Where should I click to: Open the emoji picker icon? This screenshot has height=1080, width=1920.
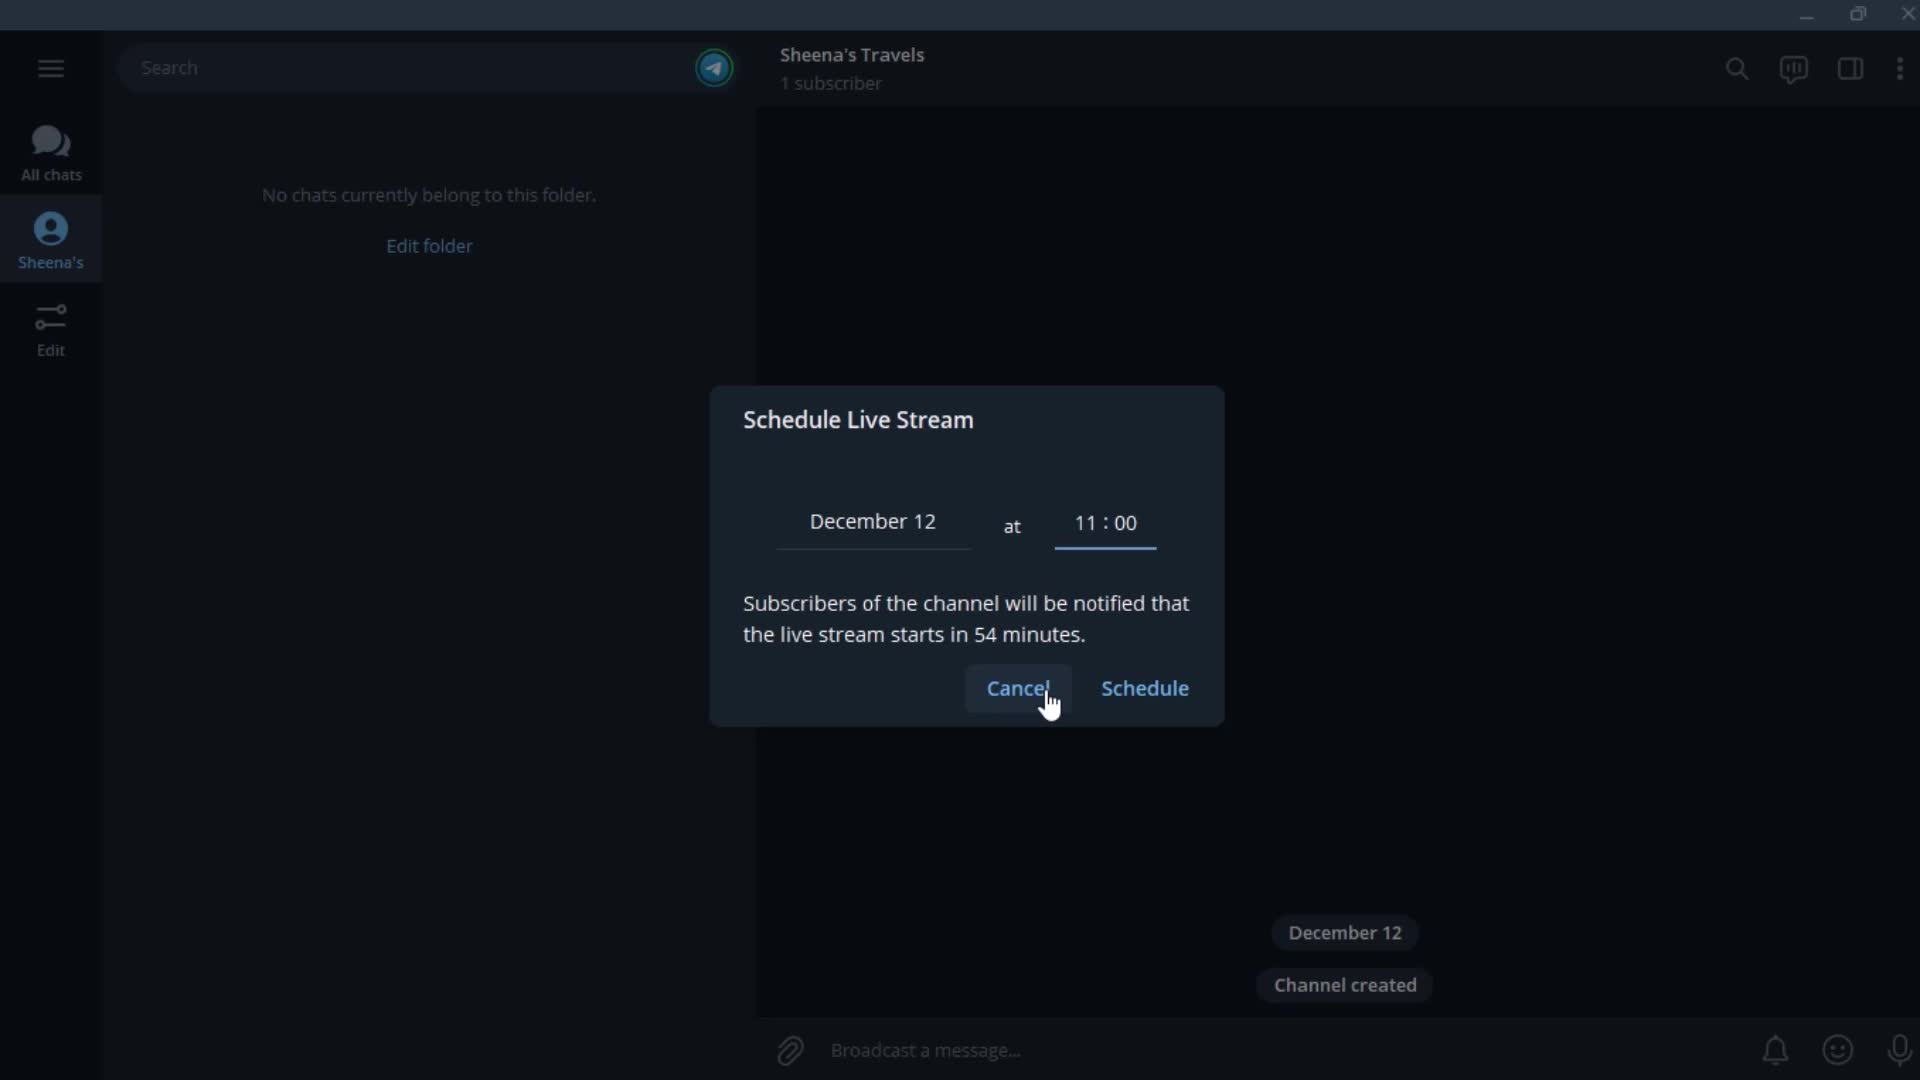point(1838,1050)
